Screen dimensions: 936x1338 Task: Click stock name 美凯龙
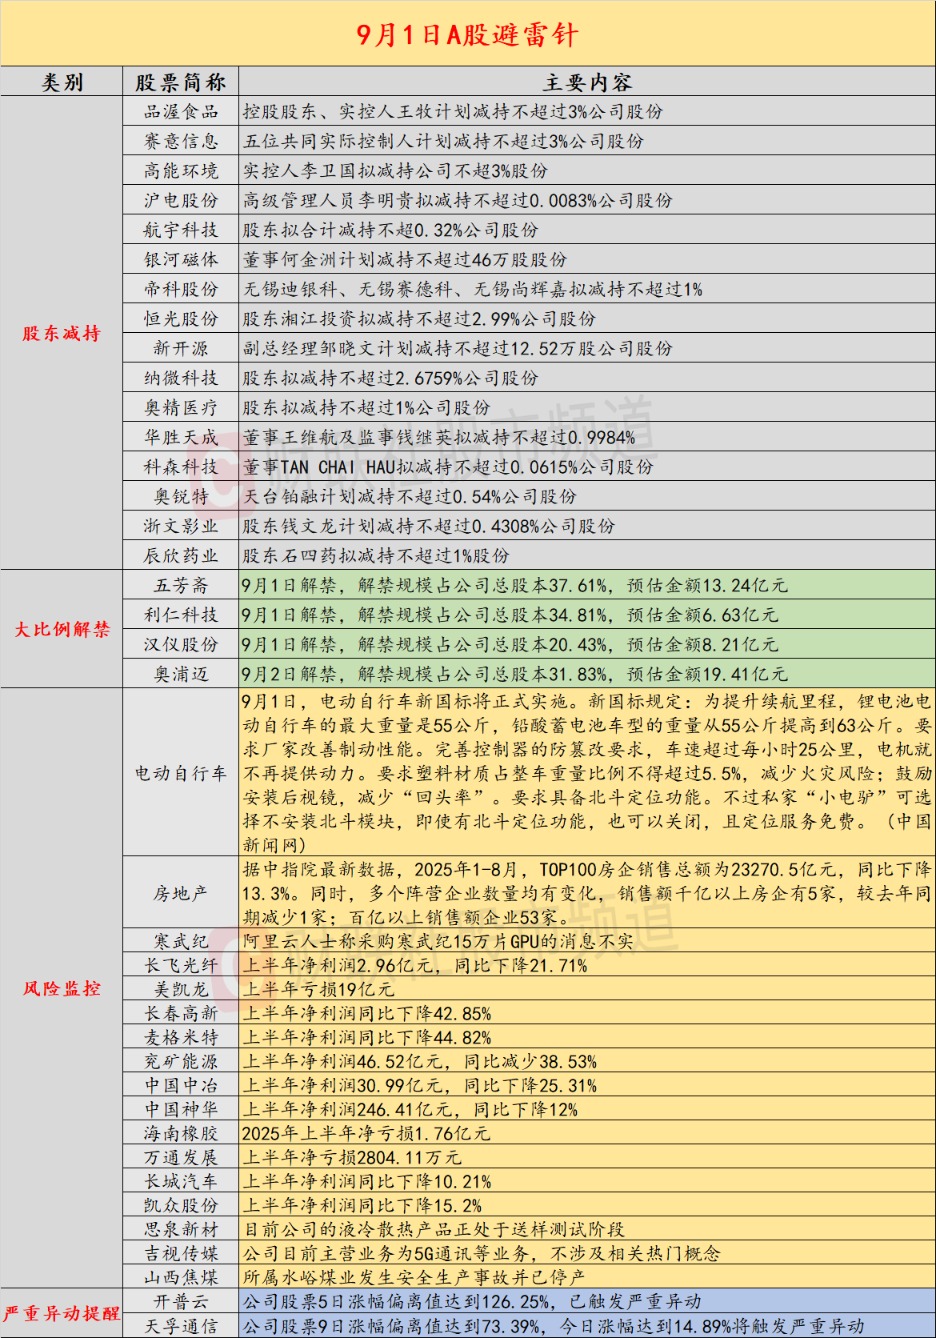[x=181, y=989]
